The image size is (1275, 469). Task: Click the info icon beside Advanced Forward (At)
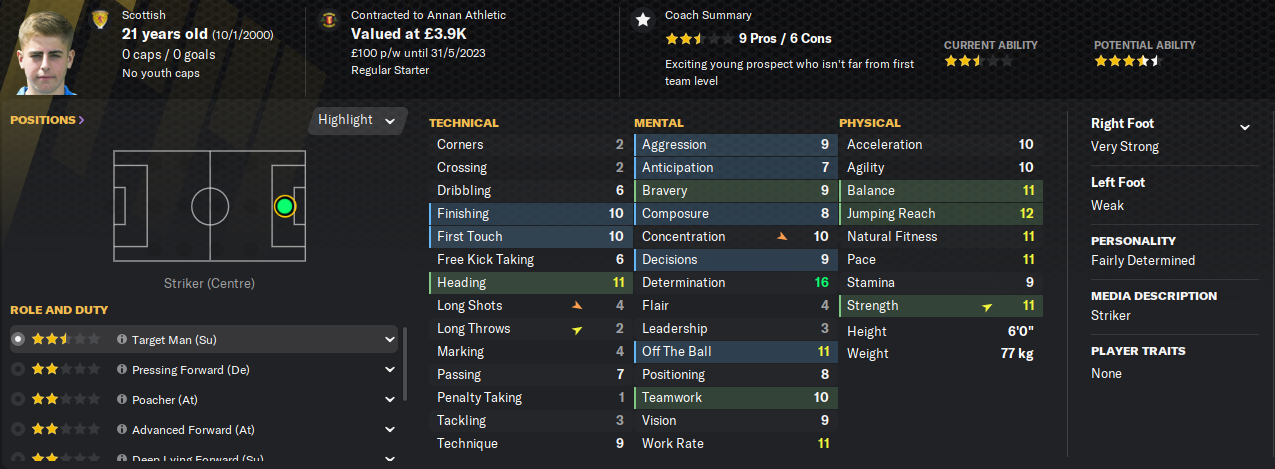pos(122,430)
